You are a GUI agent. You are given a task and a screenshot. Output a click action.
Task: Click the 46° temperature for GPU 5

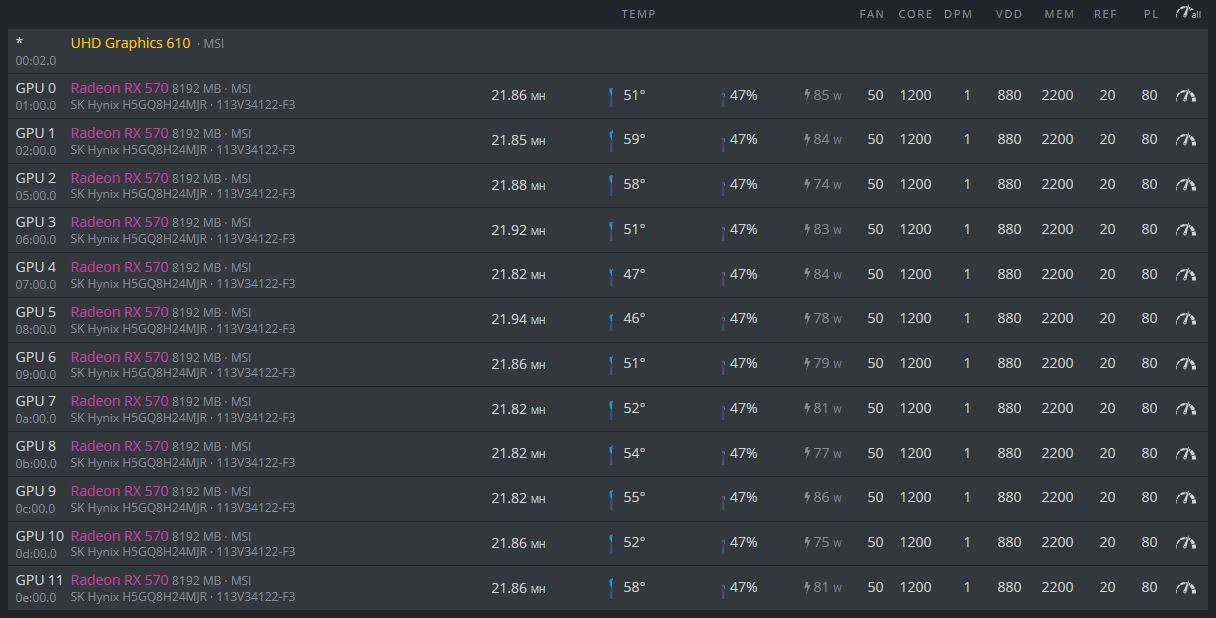(x=634, y=319)
